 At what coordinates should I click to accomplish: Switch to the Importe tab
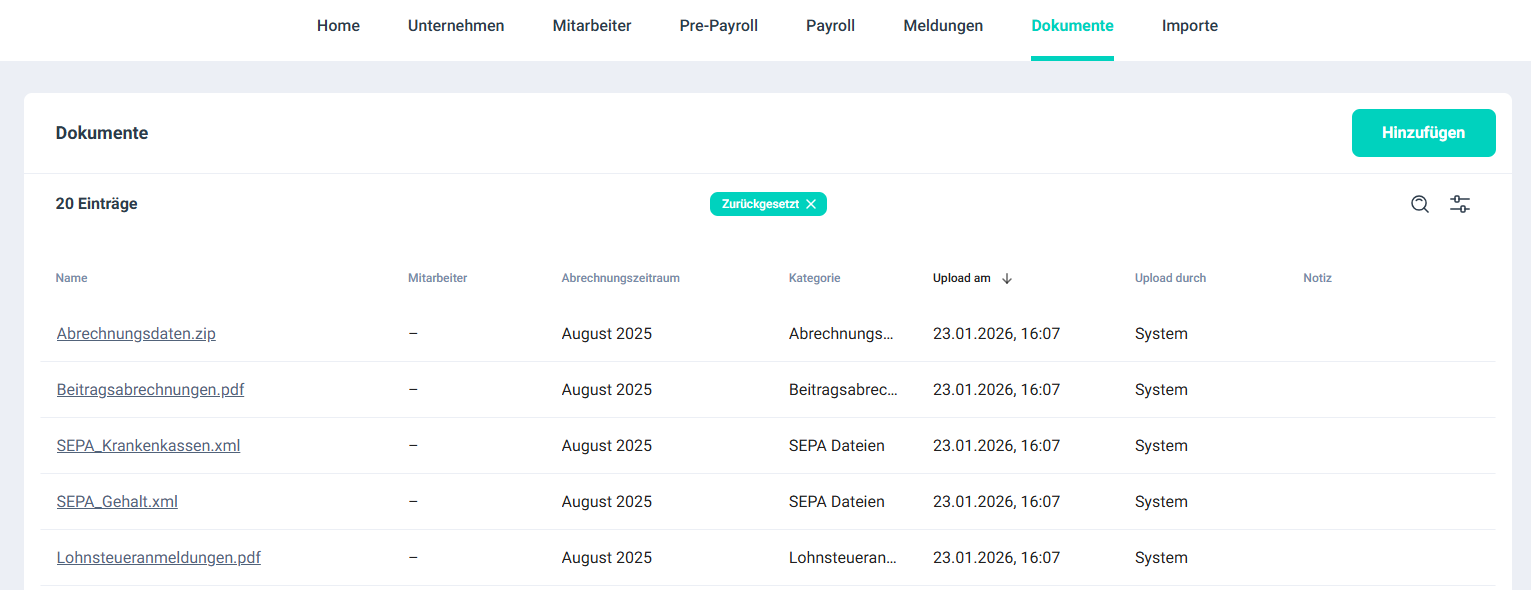pyautogui.click(x=1190, y=26)
